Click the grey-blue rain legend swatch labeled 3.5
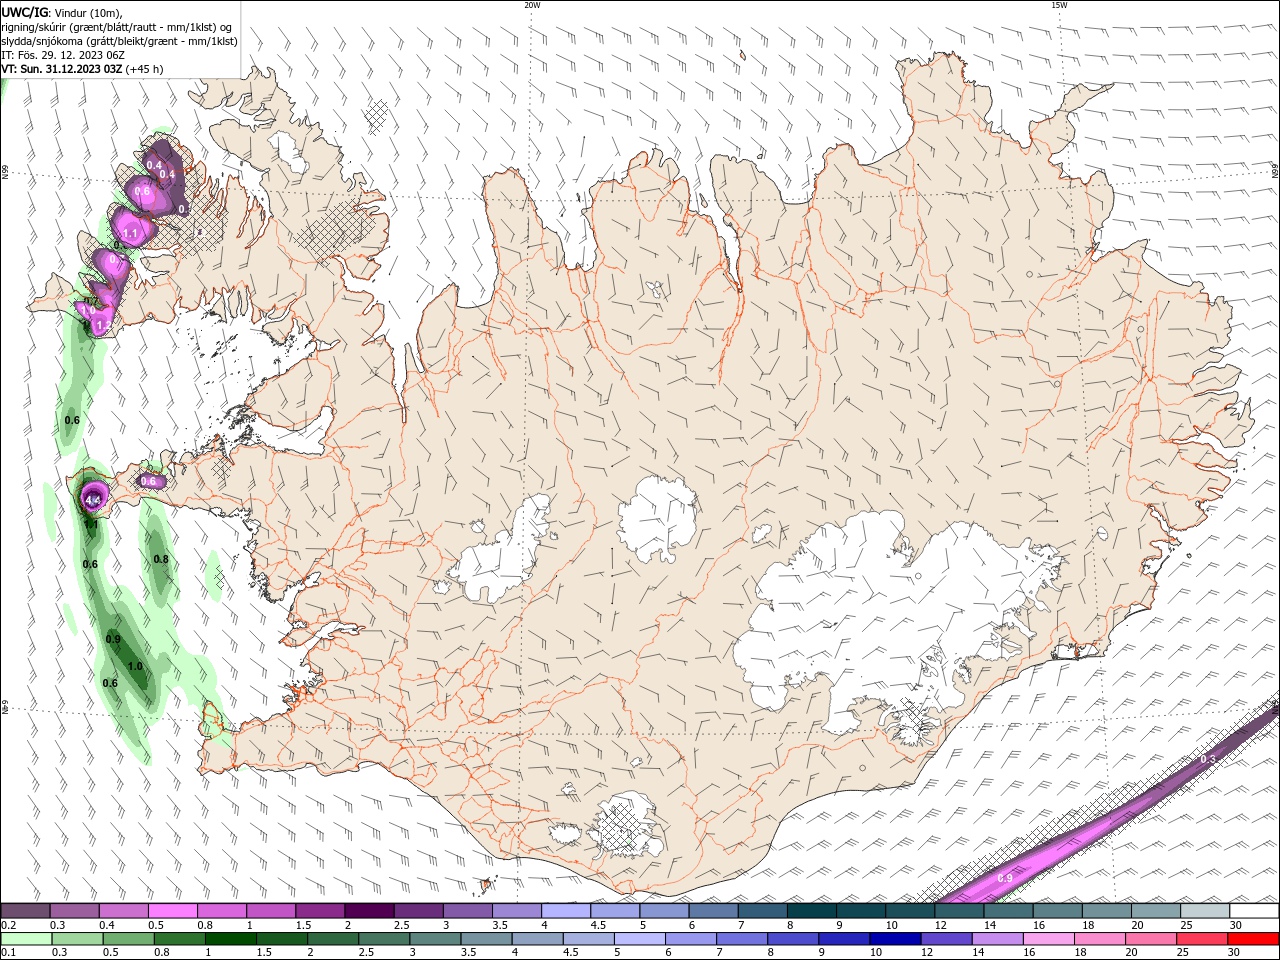 pos(485,939)
